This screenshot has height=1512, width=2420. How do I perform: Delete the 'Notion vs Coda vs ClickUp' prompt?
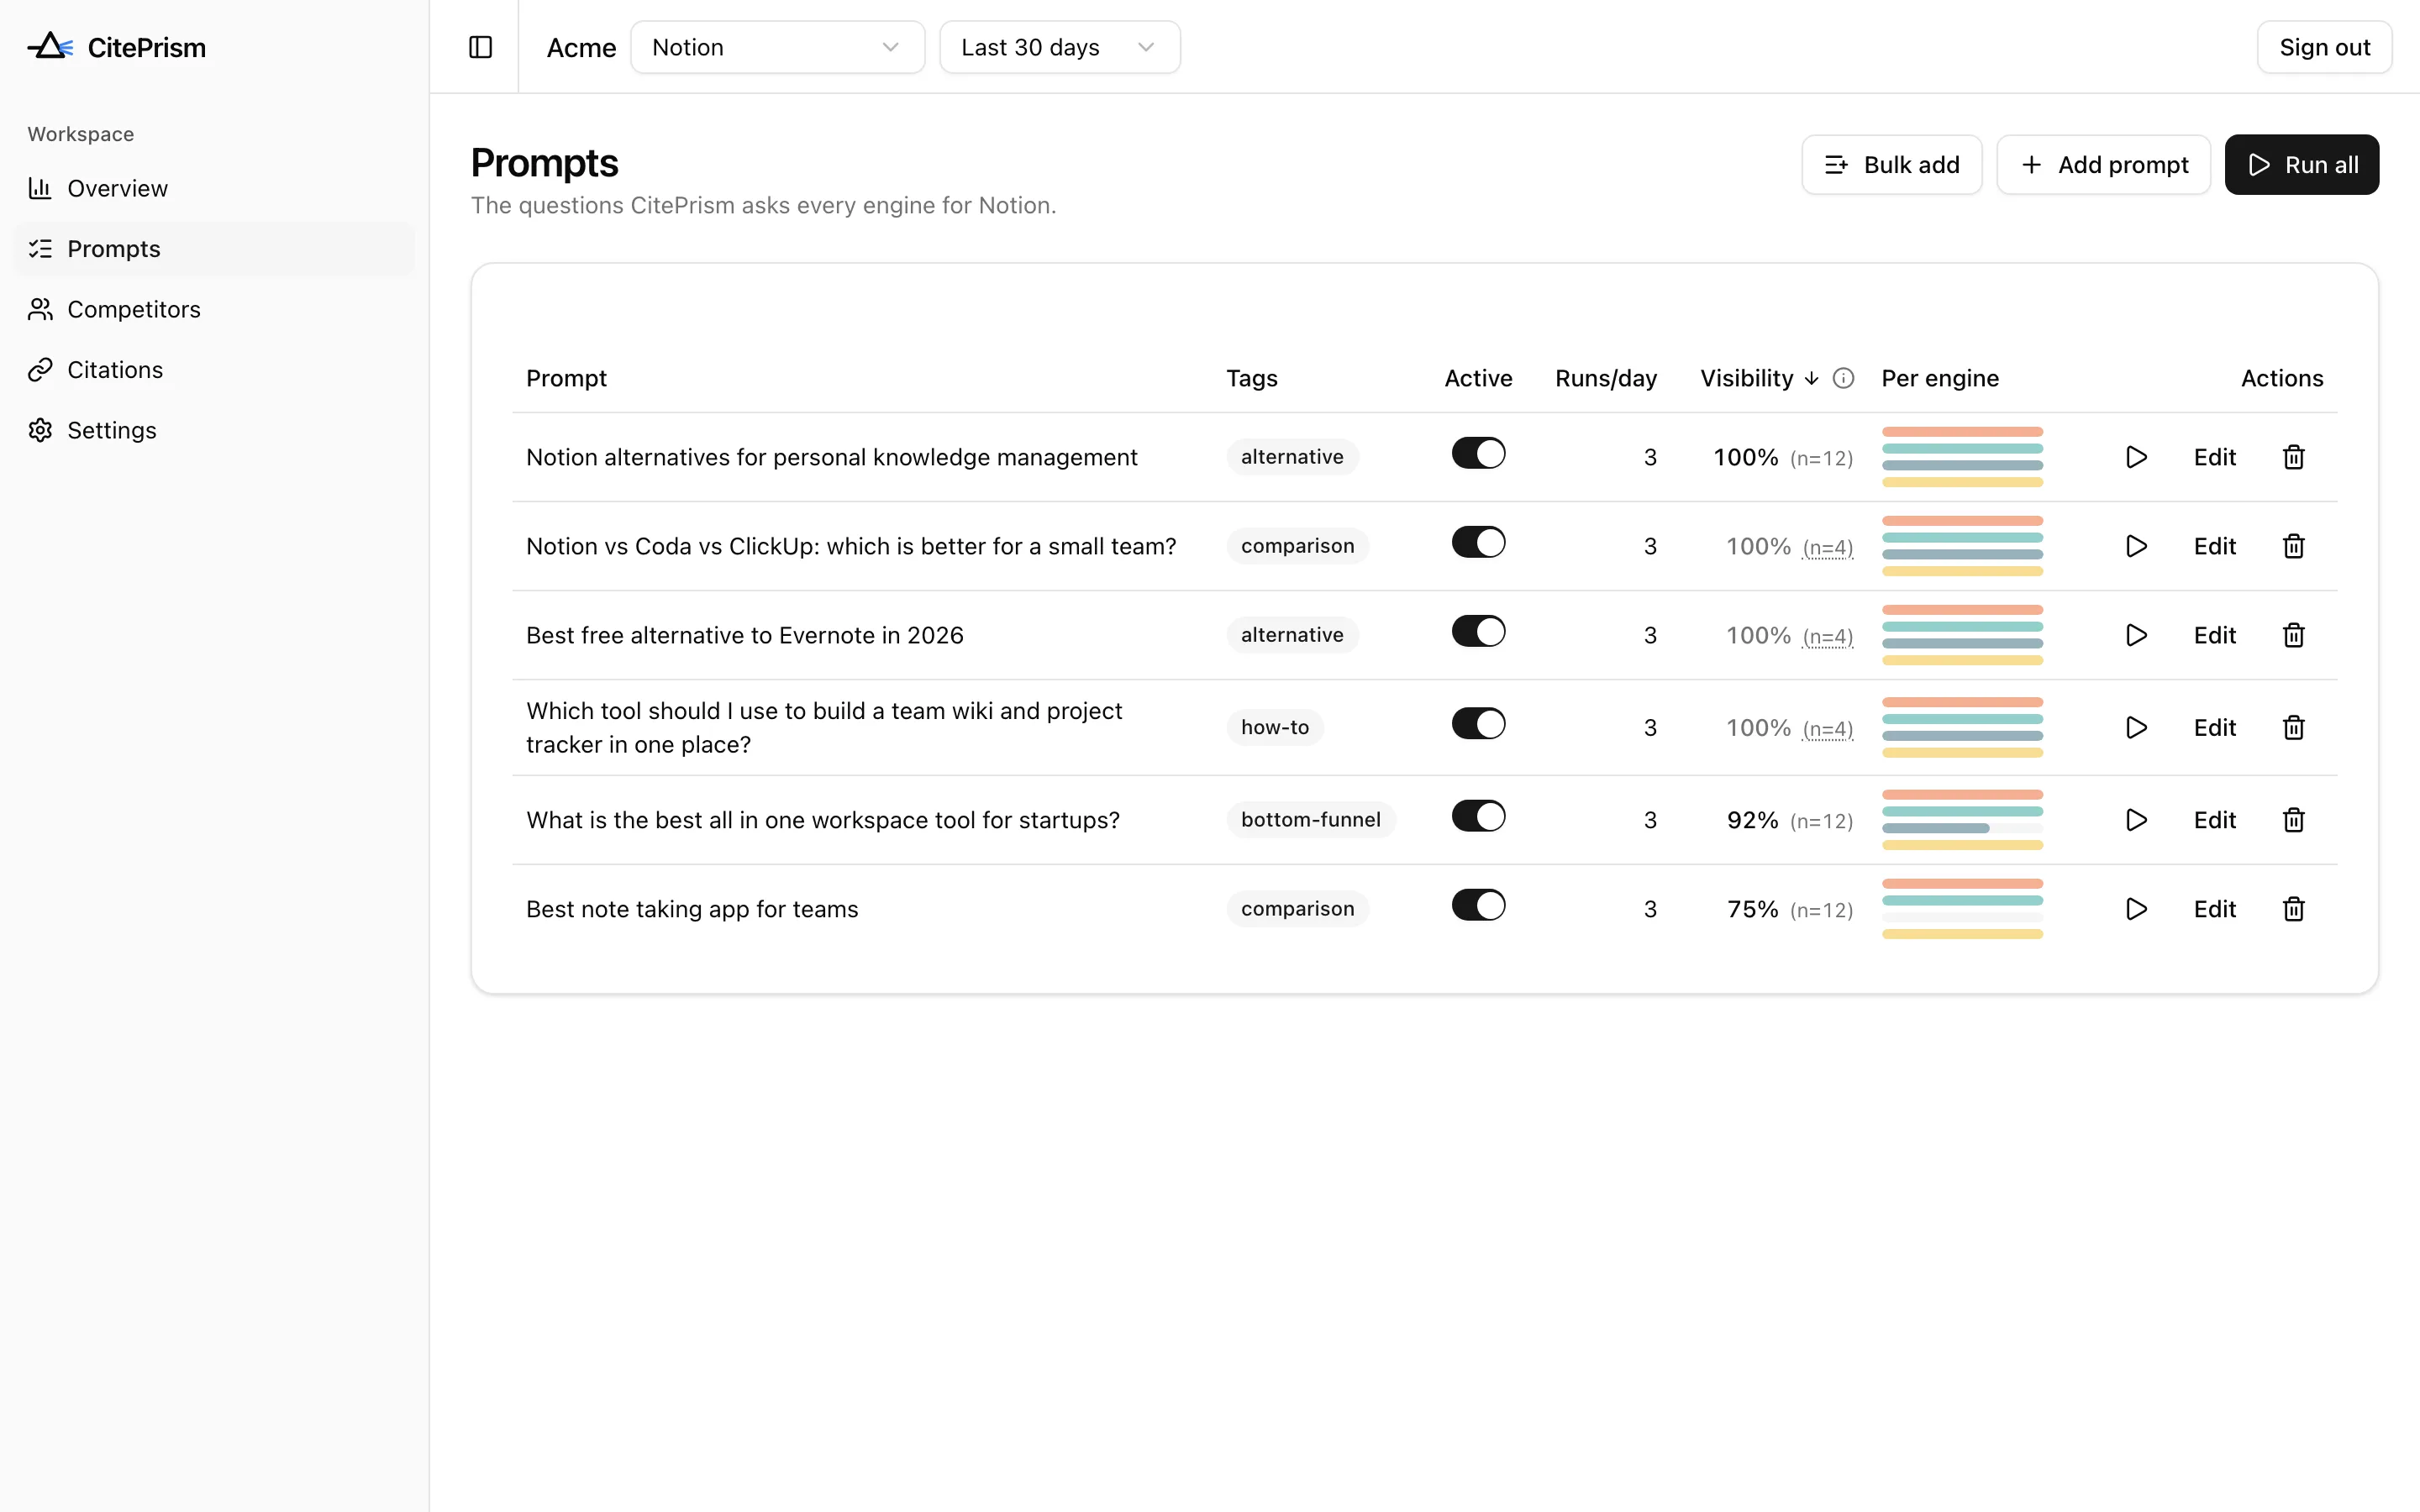click(x=2293, y=546)
